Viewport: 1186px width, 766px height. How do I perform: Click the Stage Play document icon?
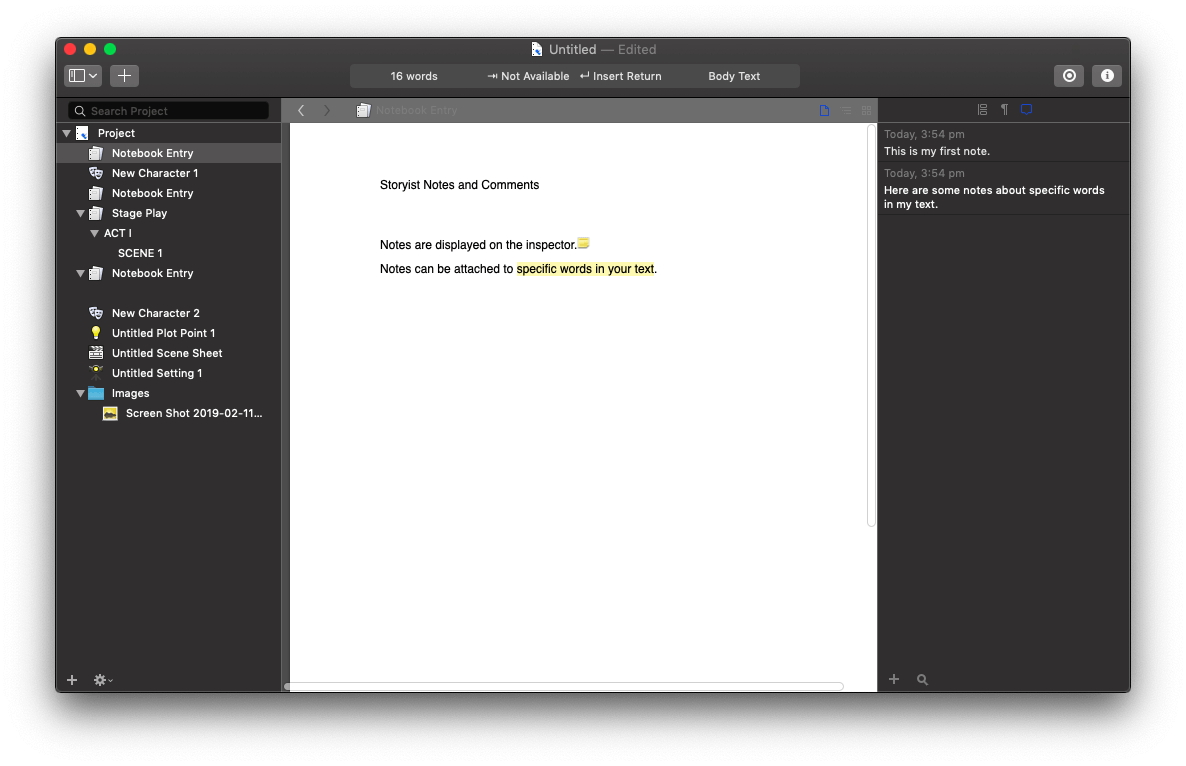[96, 213]
